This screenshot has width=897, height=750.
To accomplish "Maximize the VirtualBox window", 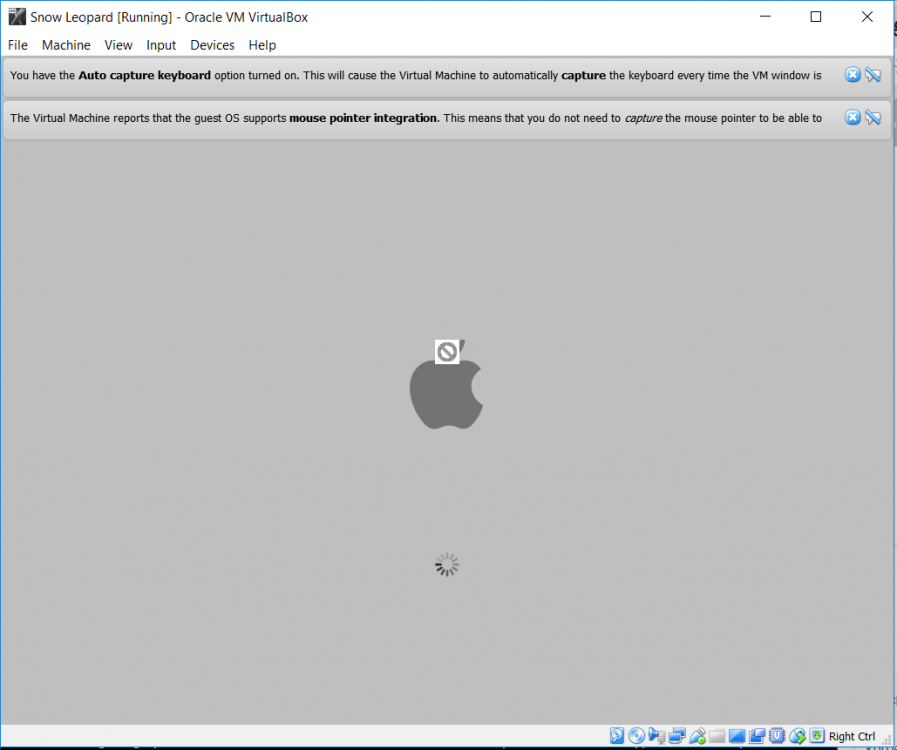I will coord(816,17).
